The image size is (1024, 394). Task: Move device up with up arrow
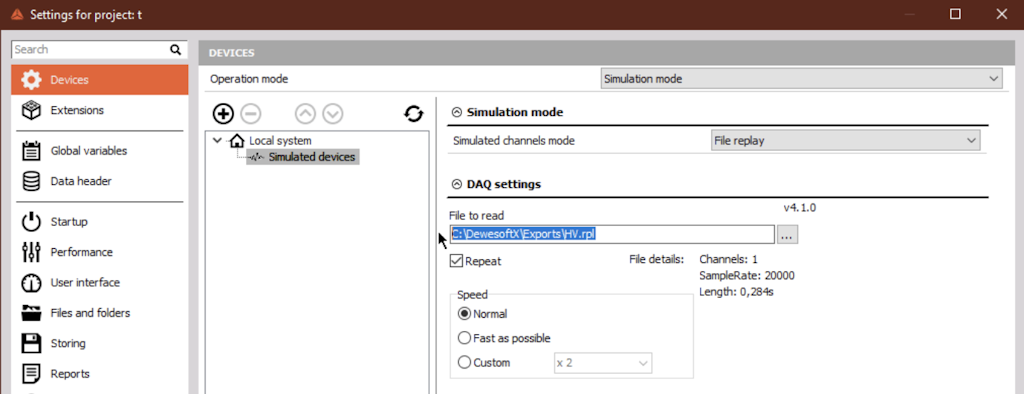point(305,114)
